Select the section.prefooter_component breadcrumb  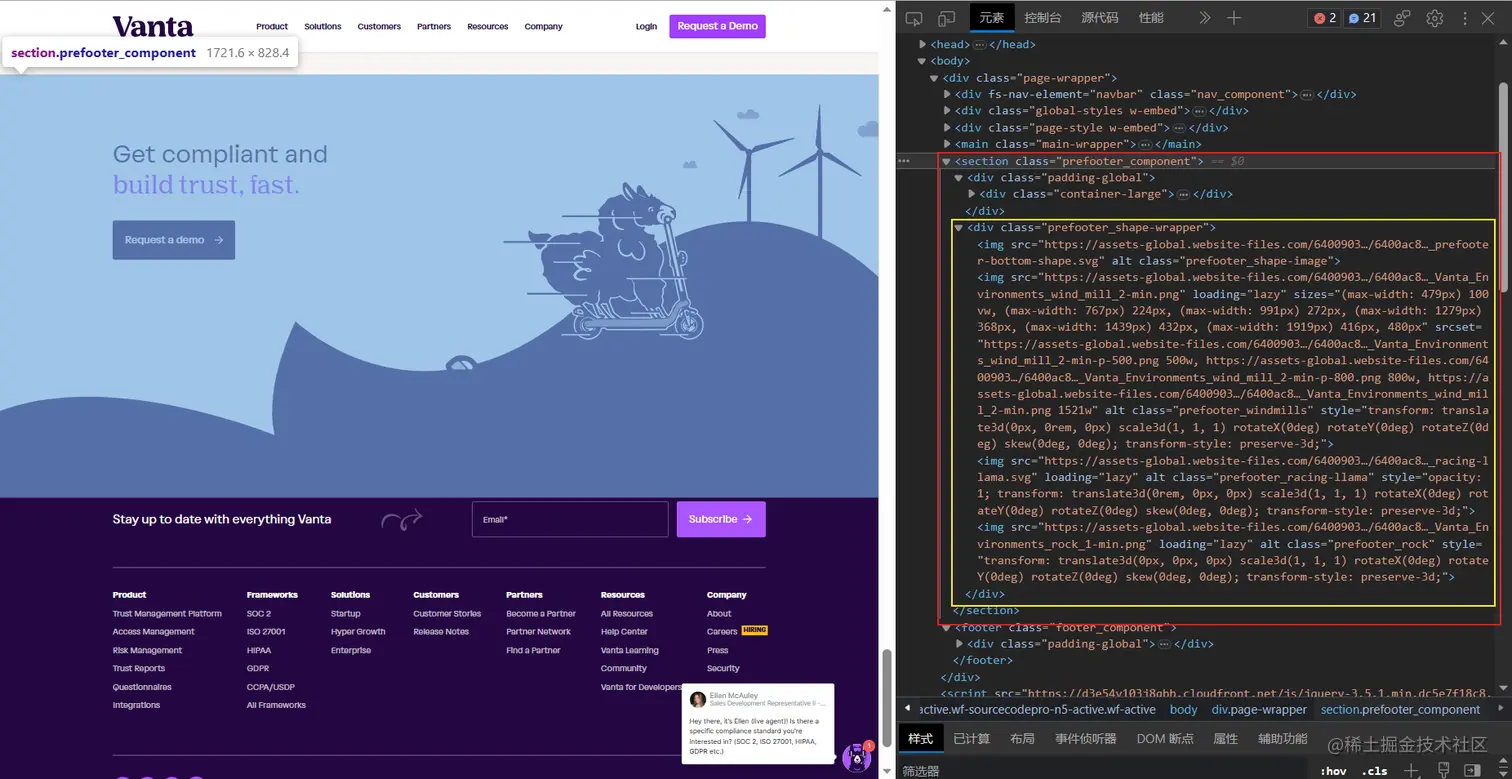click(1400, 709)
